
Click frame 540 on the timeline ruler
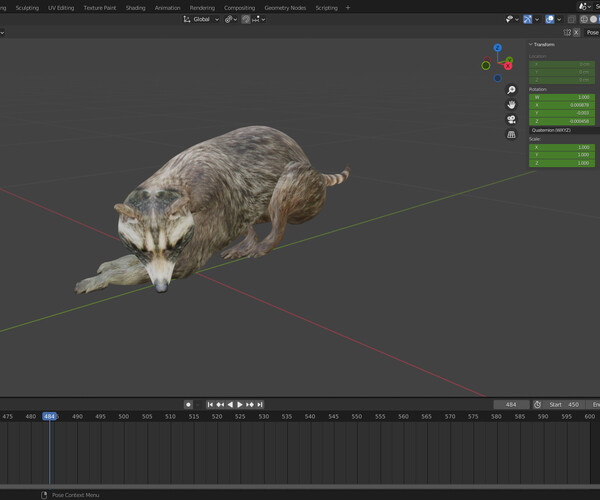pyautogui.click(x=310, y=416)
